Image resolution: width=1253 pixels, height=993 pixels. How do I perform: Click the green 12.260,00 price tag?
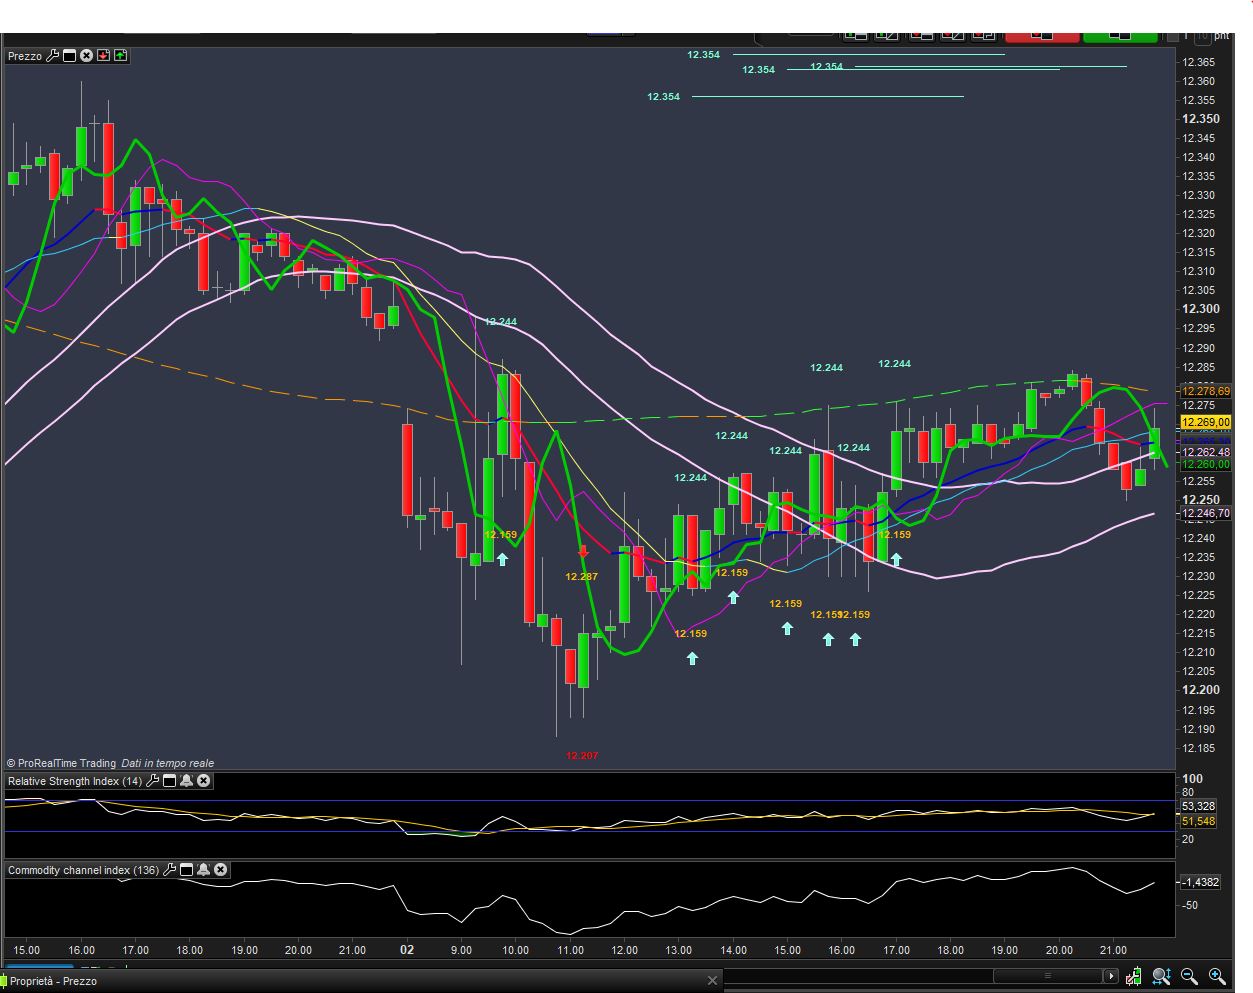(x=1205, y=464)
